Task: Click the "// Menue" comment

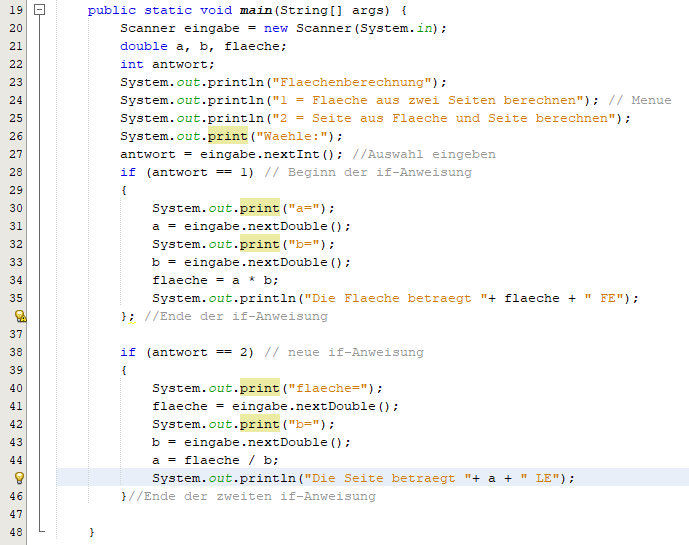Action: pos(640,100)
